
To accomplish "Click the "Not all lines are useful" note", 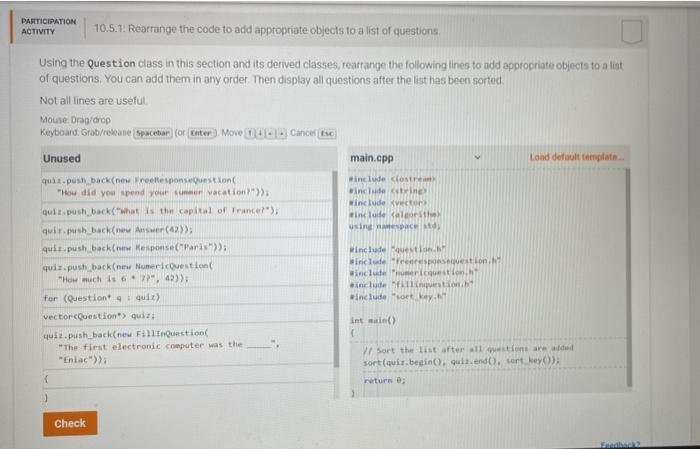I will coord(93,101).
